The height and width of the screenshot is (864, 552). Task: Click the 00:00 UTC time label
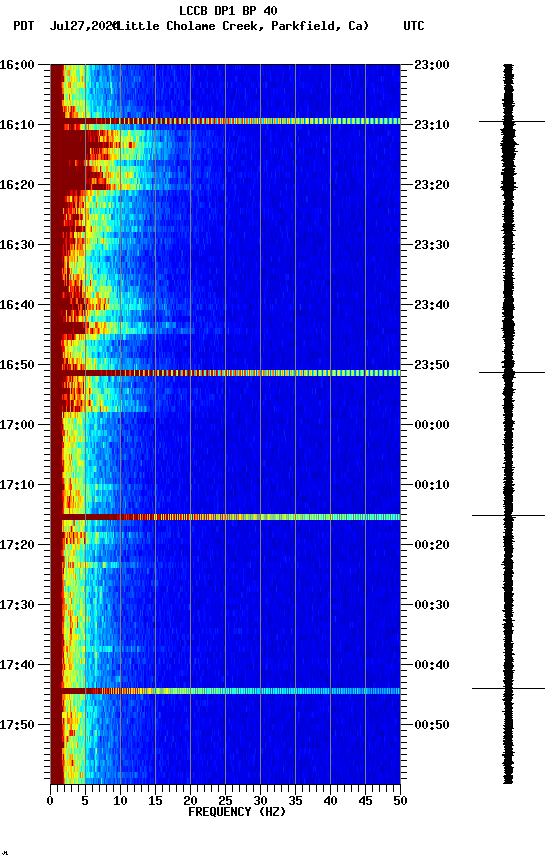click(432, 425)
